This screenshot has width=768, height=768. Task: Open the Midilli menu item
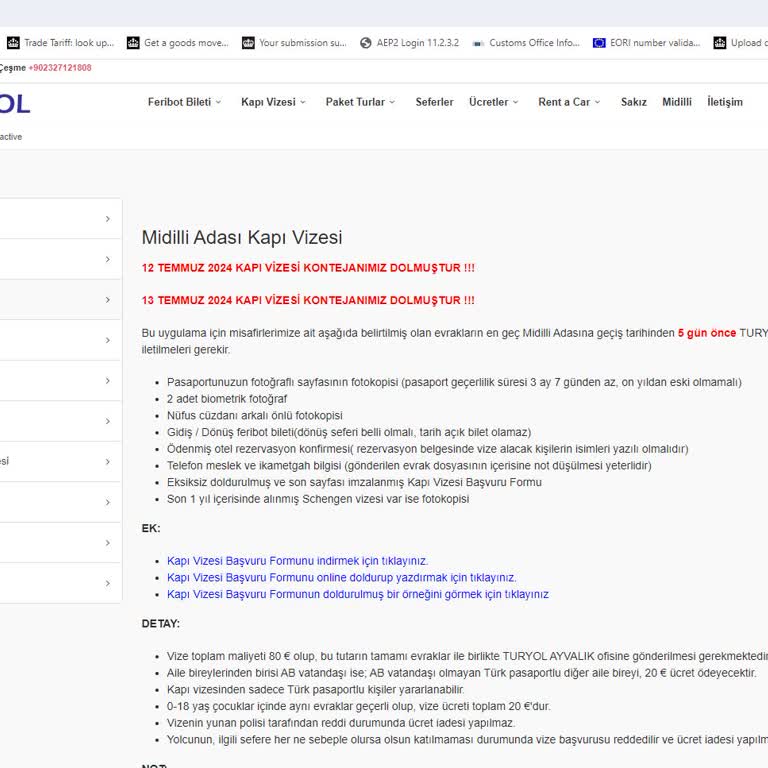point(677,102)
